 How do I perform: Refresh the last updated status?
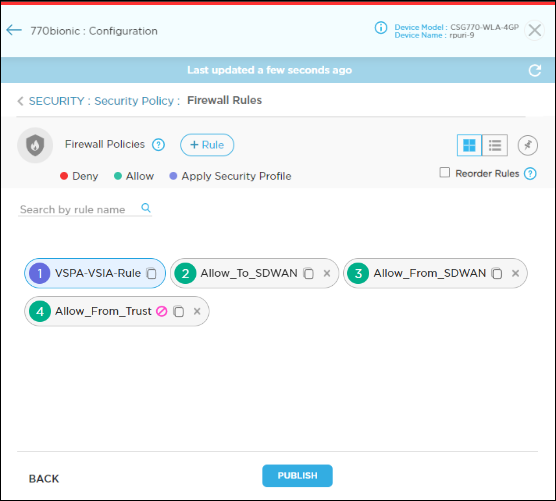(535, 70)
